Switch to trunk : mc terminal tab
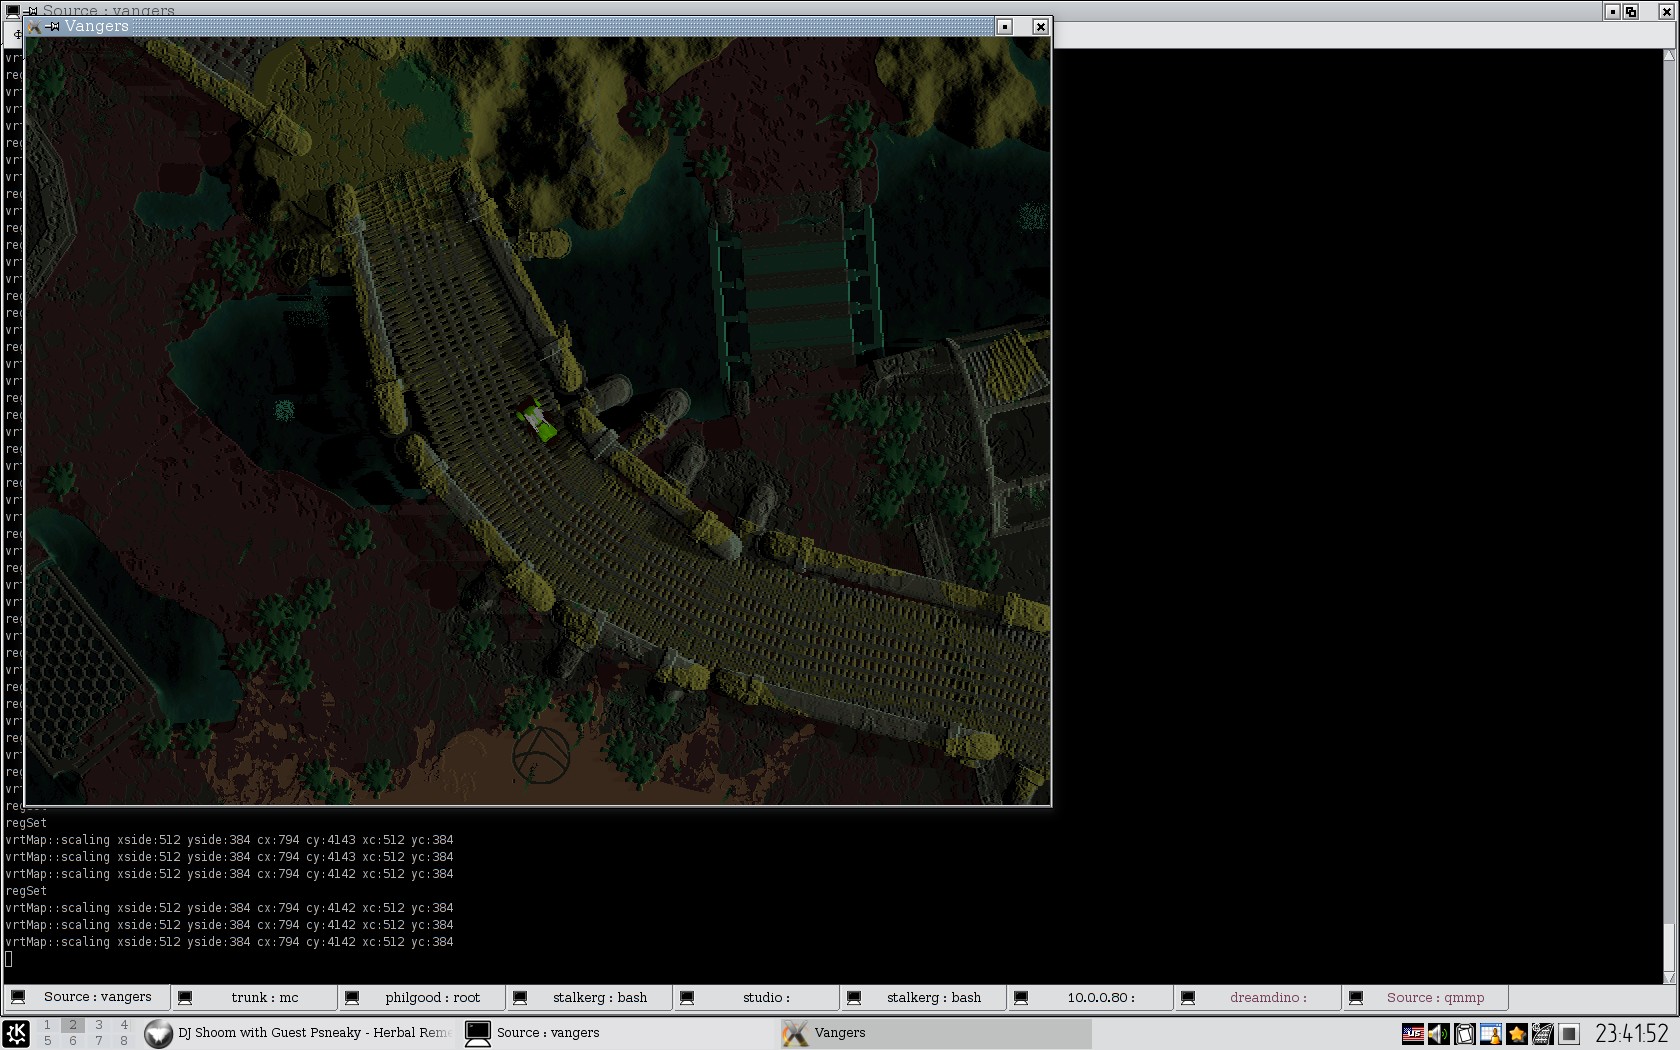1680x1050 pixels. [x=253, y=997]
